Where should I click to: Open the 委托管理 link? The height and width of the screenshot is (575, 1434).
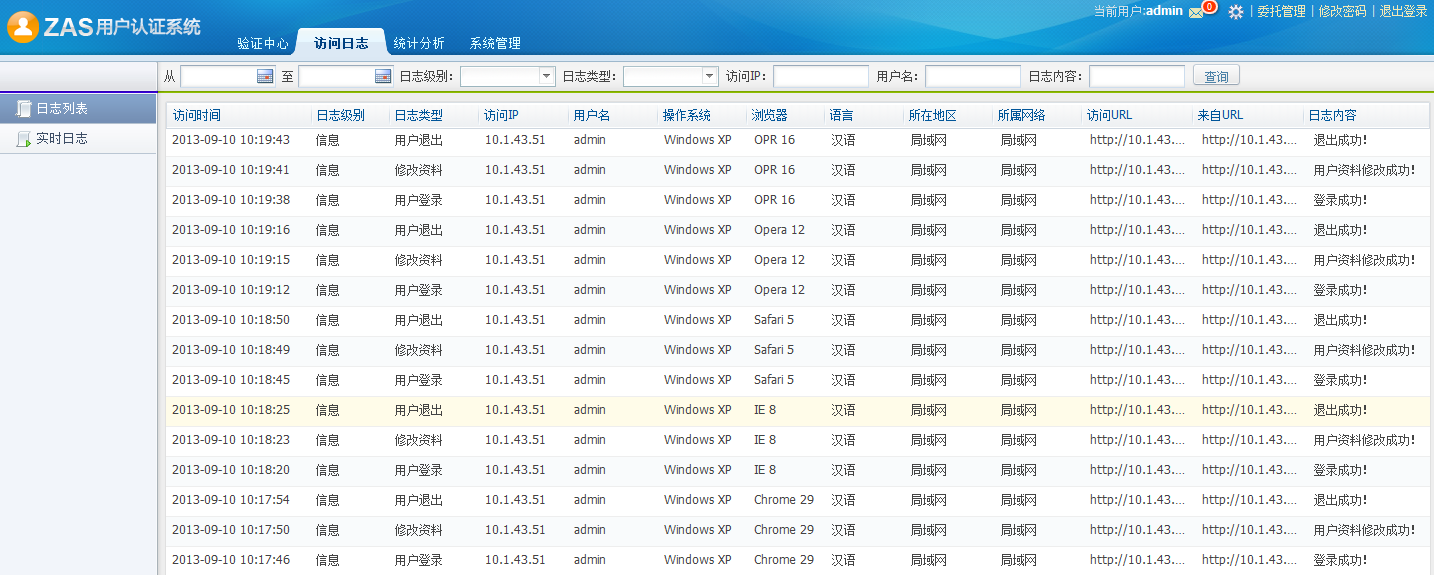1281,12
